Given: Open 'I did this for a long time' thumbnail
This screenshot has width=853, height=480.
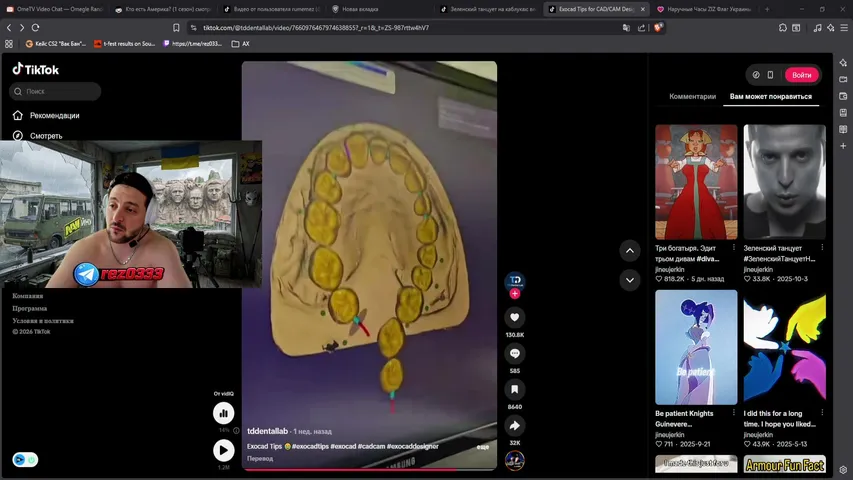Looking at the screenshot, I should [784, 347].
